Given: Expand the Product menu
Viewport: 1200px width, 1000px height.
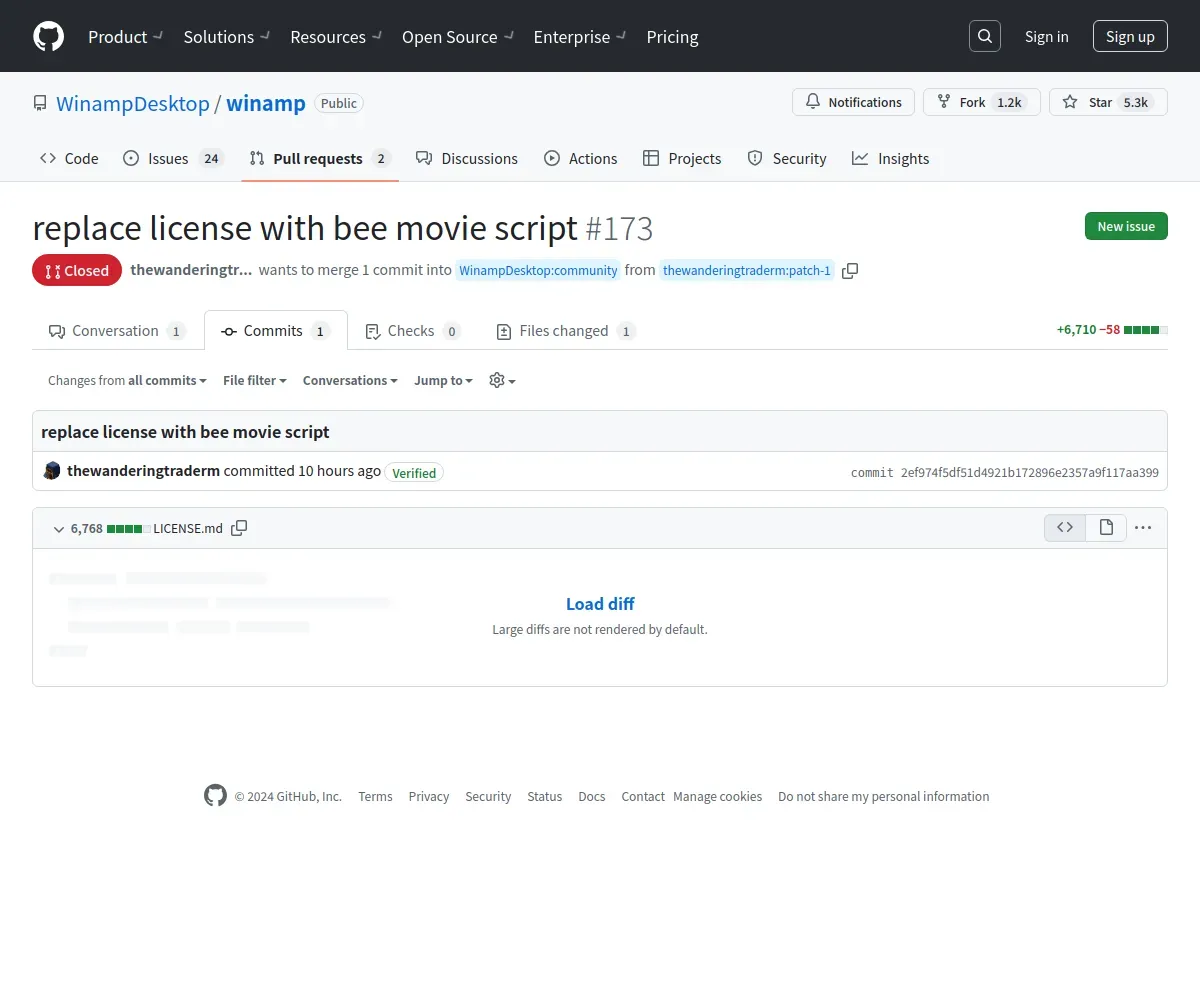Looking at the screenshot, I should coord(125,36).
